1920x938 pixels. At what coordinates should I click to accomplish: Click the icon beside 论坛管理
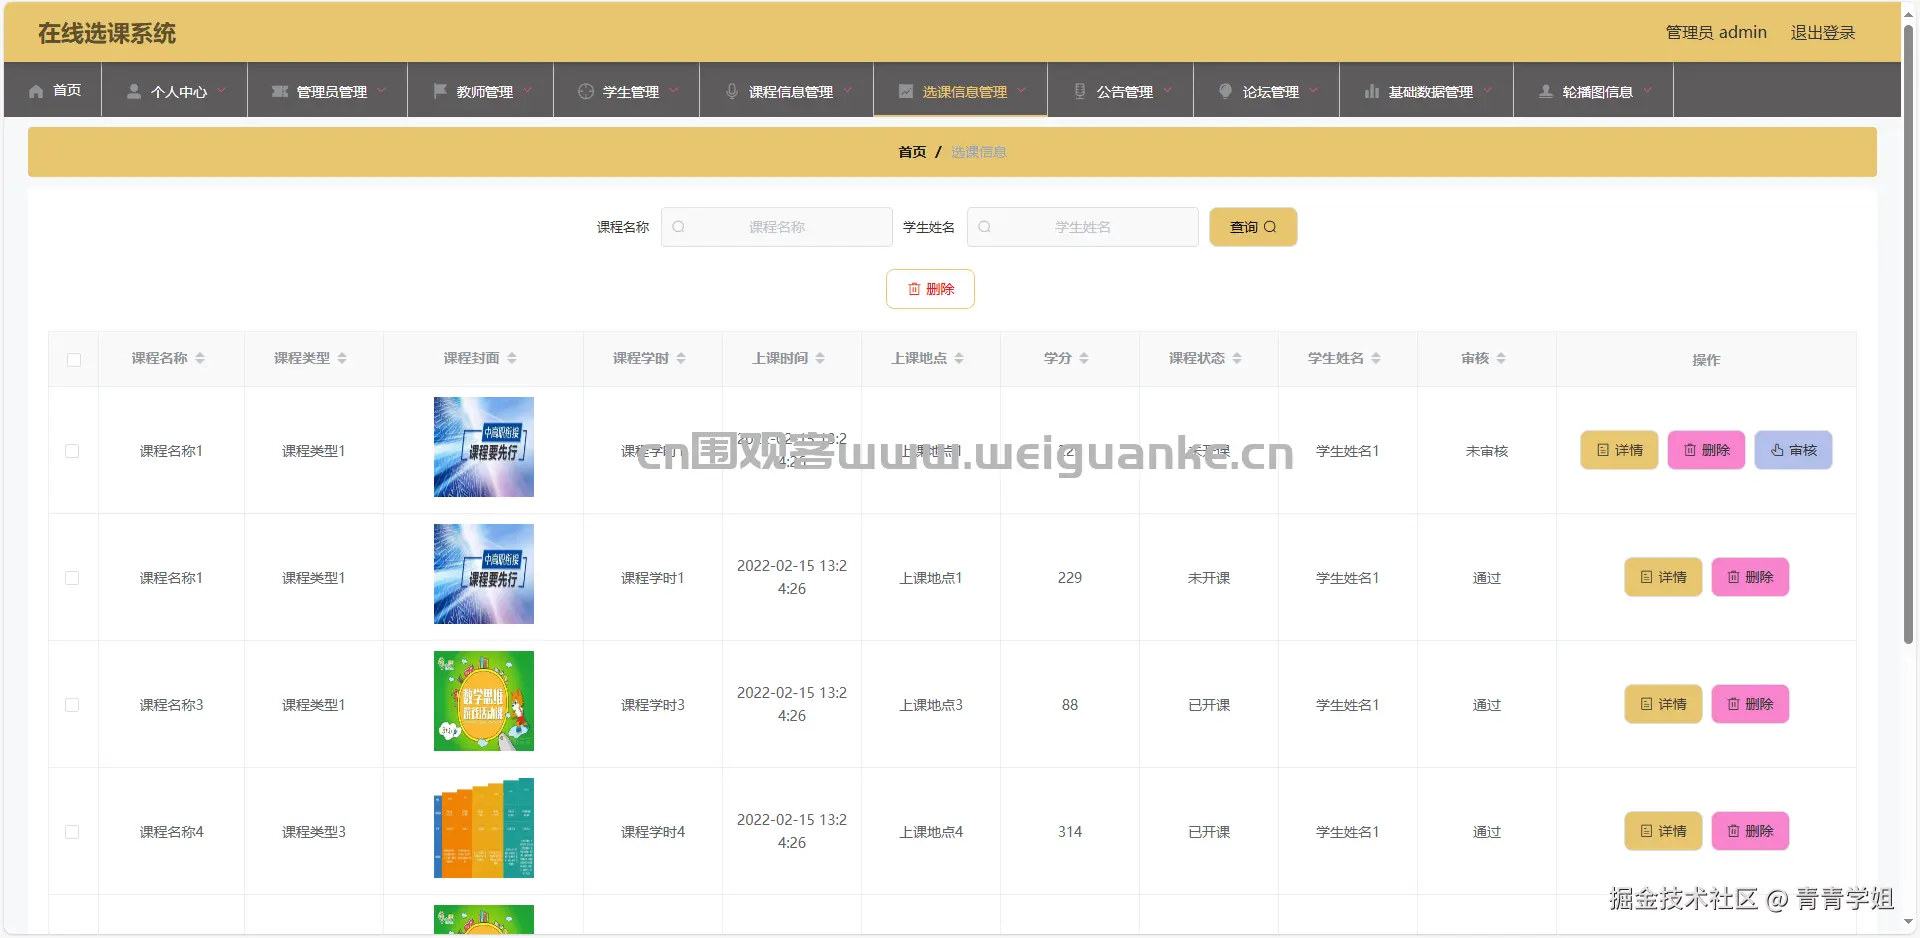[1226, 91]
